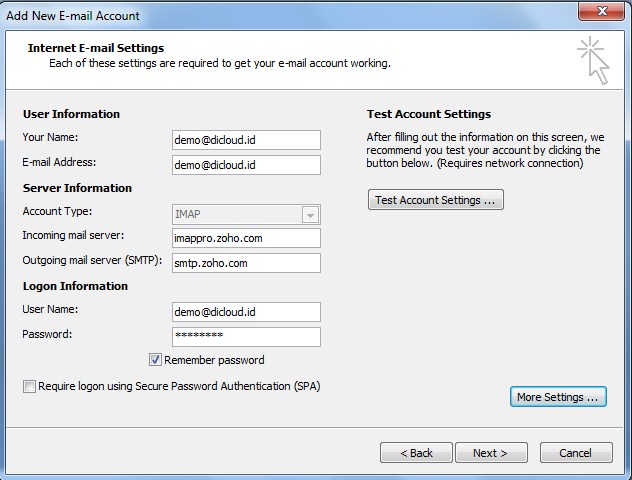Click into the Password field
Screen dimensions: 632x480
[x=246, y=337]
